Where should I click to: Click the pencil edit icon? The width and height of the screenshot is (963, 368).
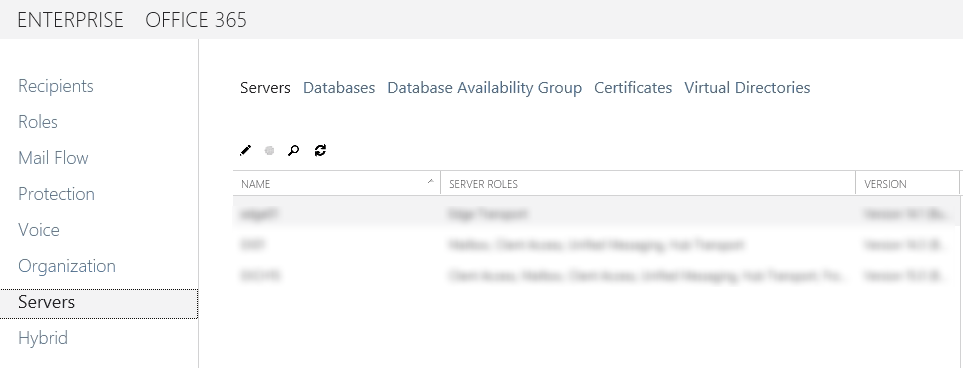[x=246, y=151]
